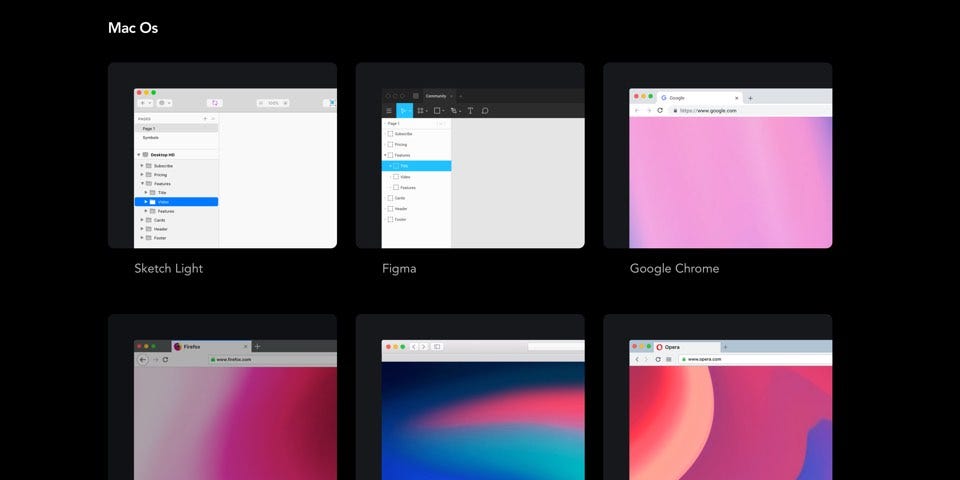Image resolution: width=960 pixels, height=480 pixels.
Task: Click the Chrome forward arrow
Action: [x=648, y=110]
